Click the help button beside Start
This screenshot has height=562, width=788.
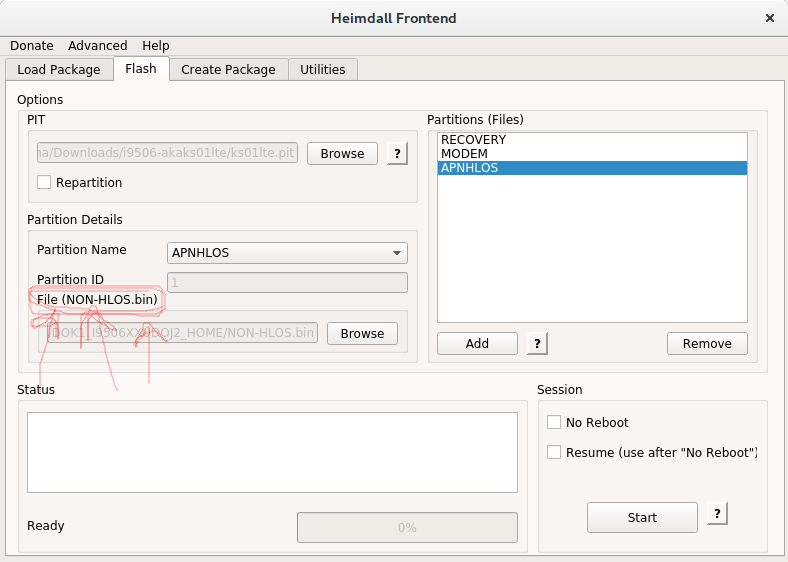(x=717, y=514)
